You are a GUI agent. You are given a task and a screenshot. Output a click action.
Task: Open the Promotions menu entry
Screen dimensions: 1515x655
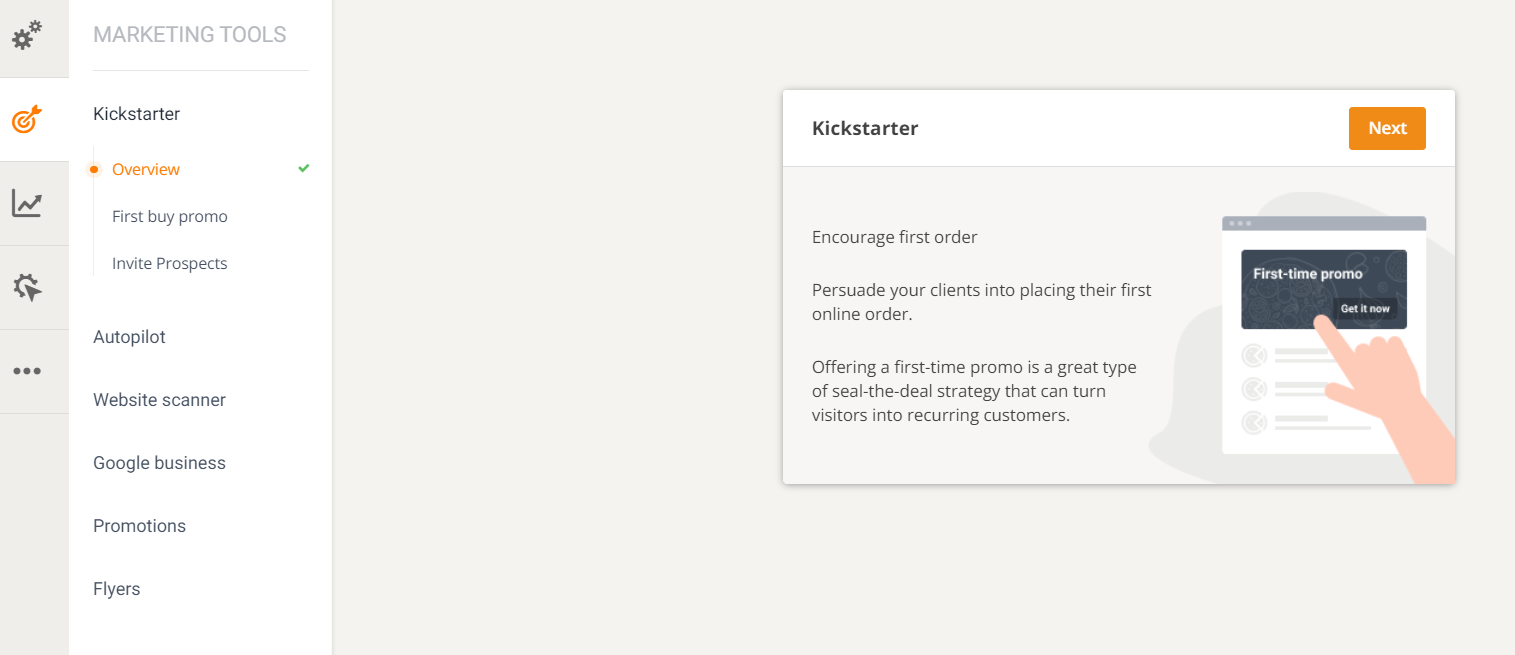click(139, 525)
